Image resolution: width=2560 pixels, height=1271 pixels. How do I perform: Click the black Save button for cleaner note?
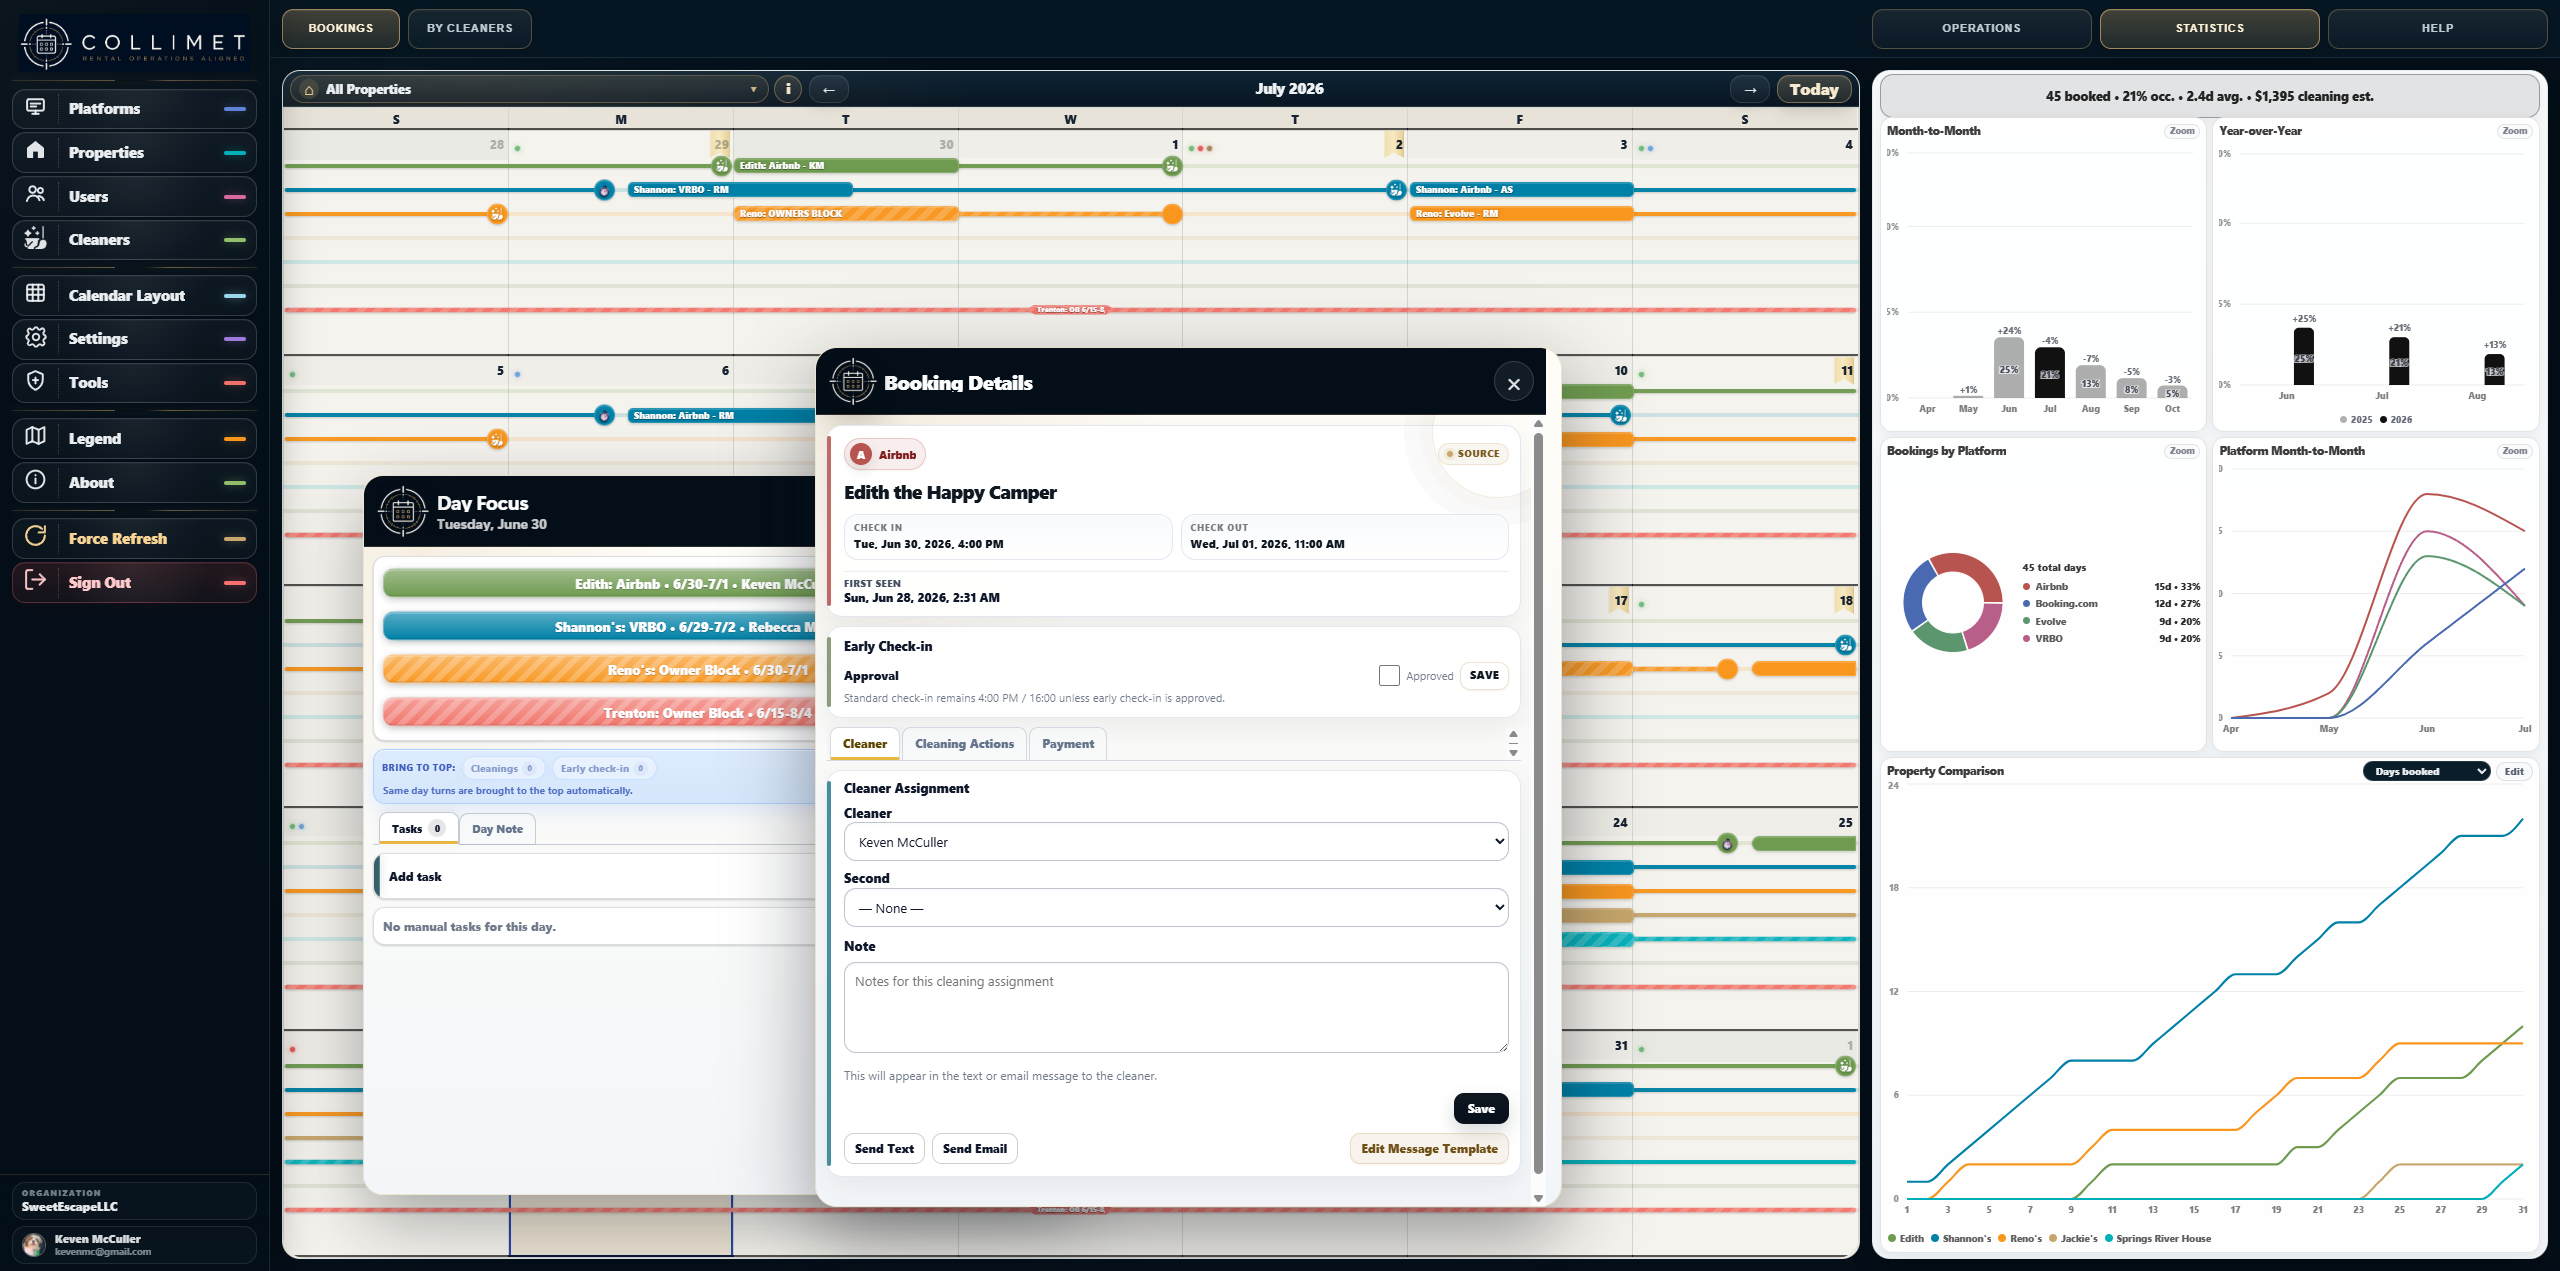click(x=1481, y=1109)
